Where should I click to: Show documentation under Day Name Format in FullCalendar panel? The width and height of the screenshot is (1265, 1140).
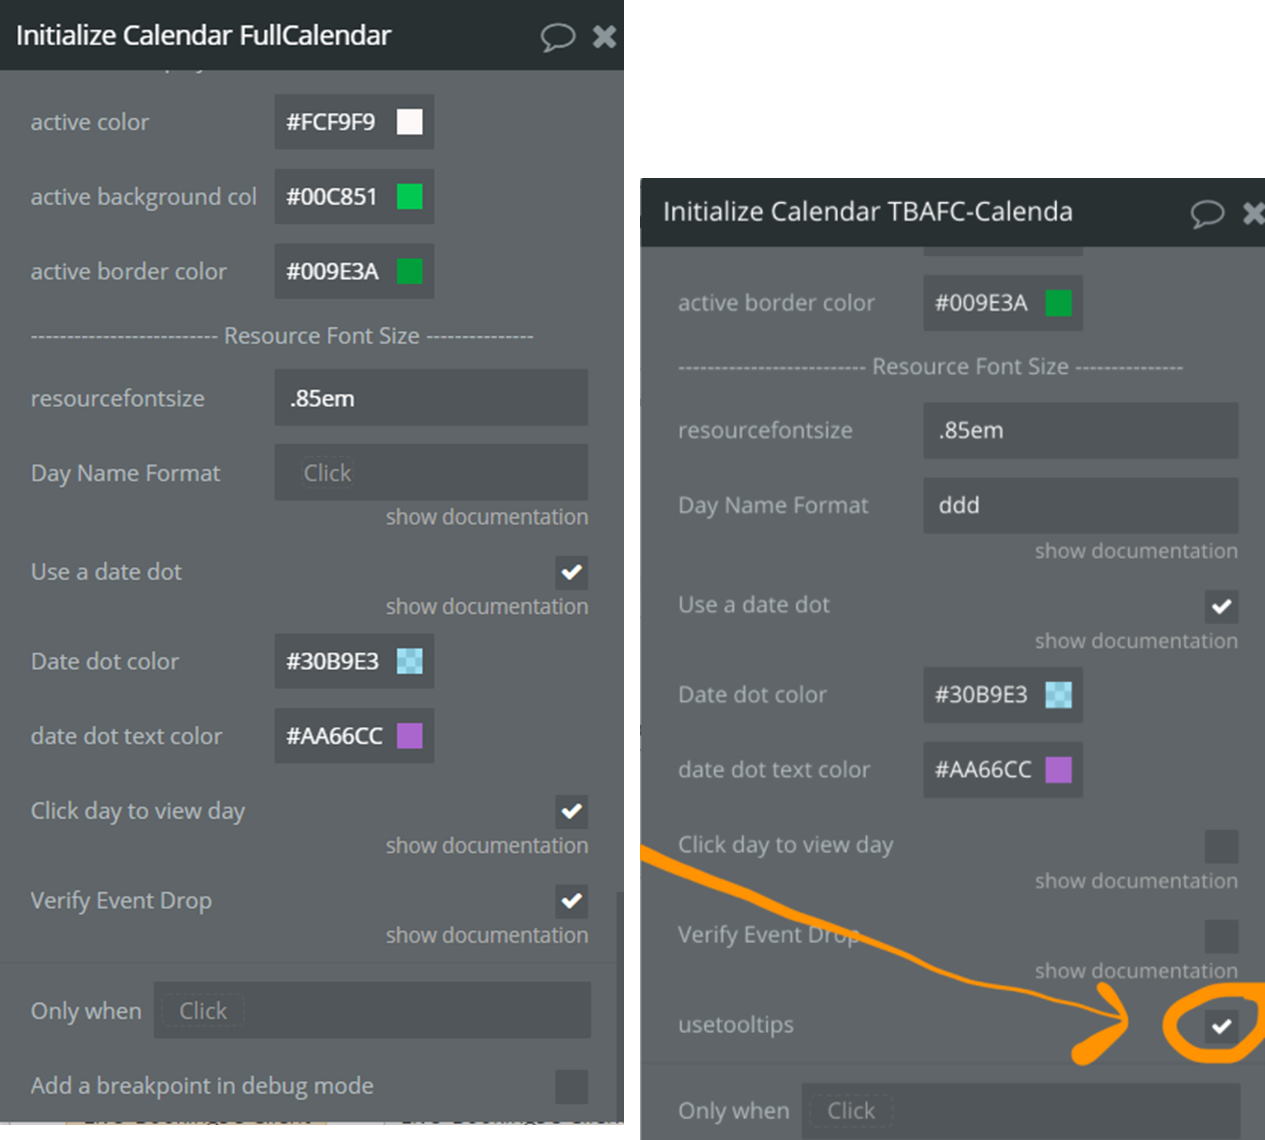click(487, 517)
